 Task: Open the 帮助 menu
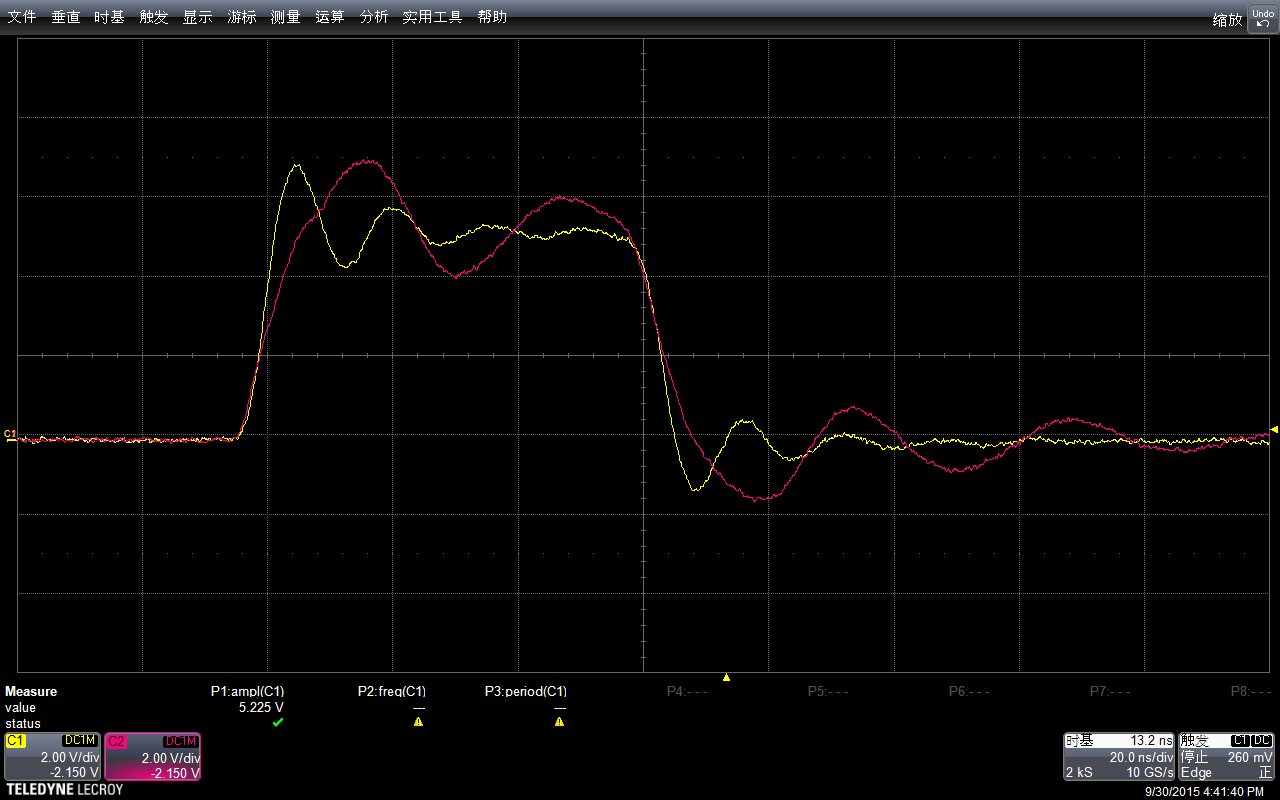(492, 17)
